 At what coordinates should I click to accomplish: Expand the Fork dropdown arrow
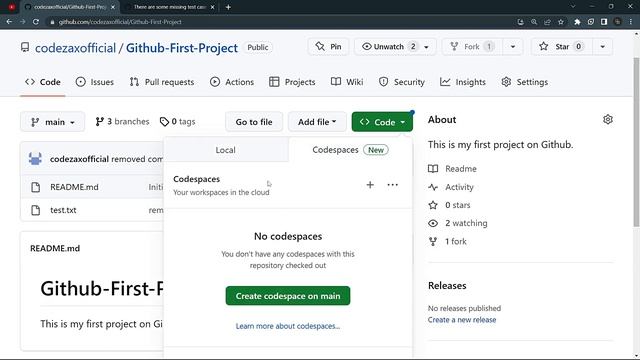point(513,47)
